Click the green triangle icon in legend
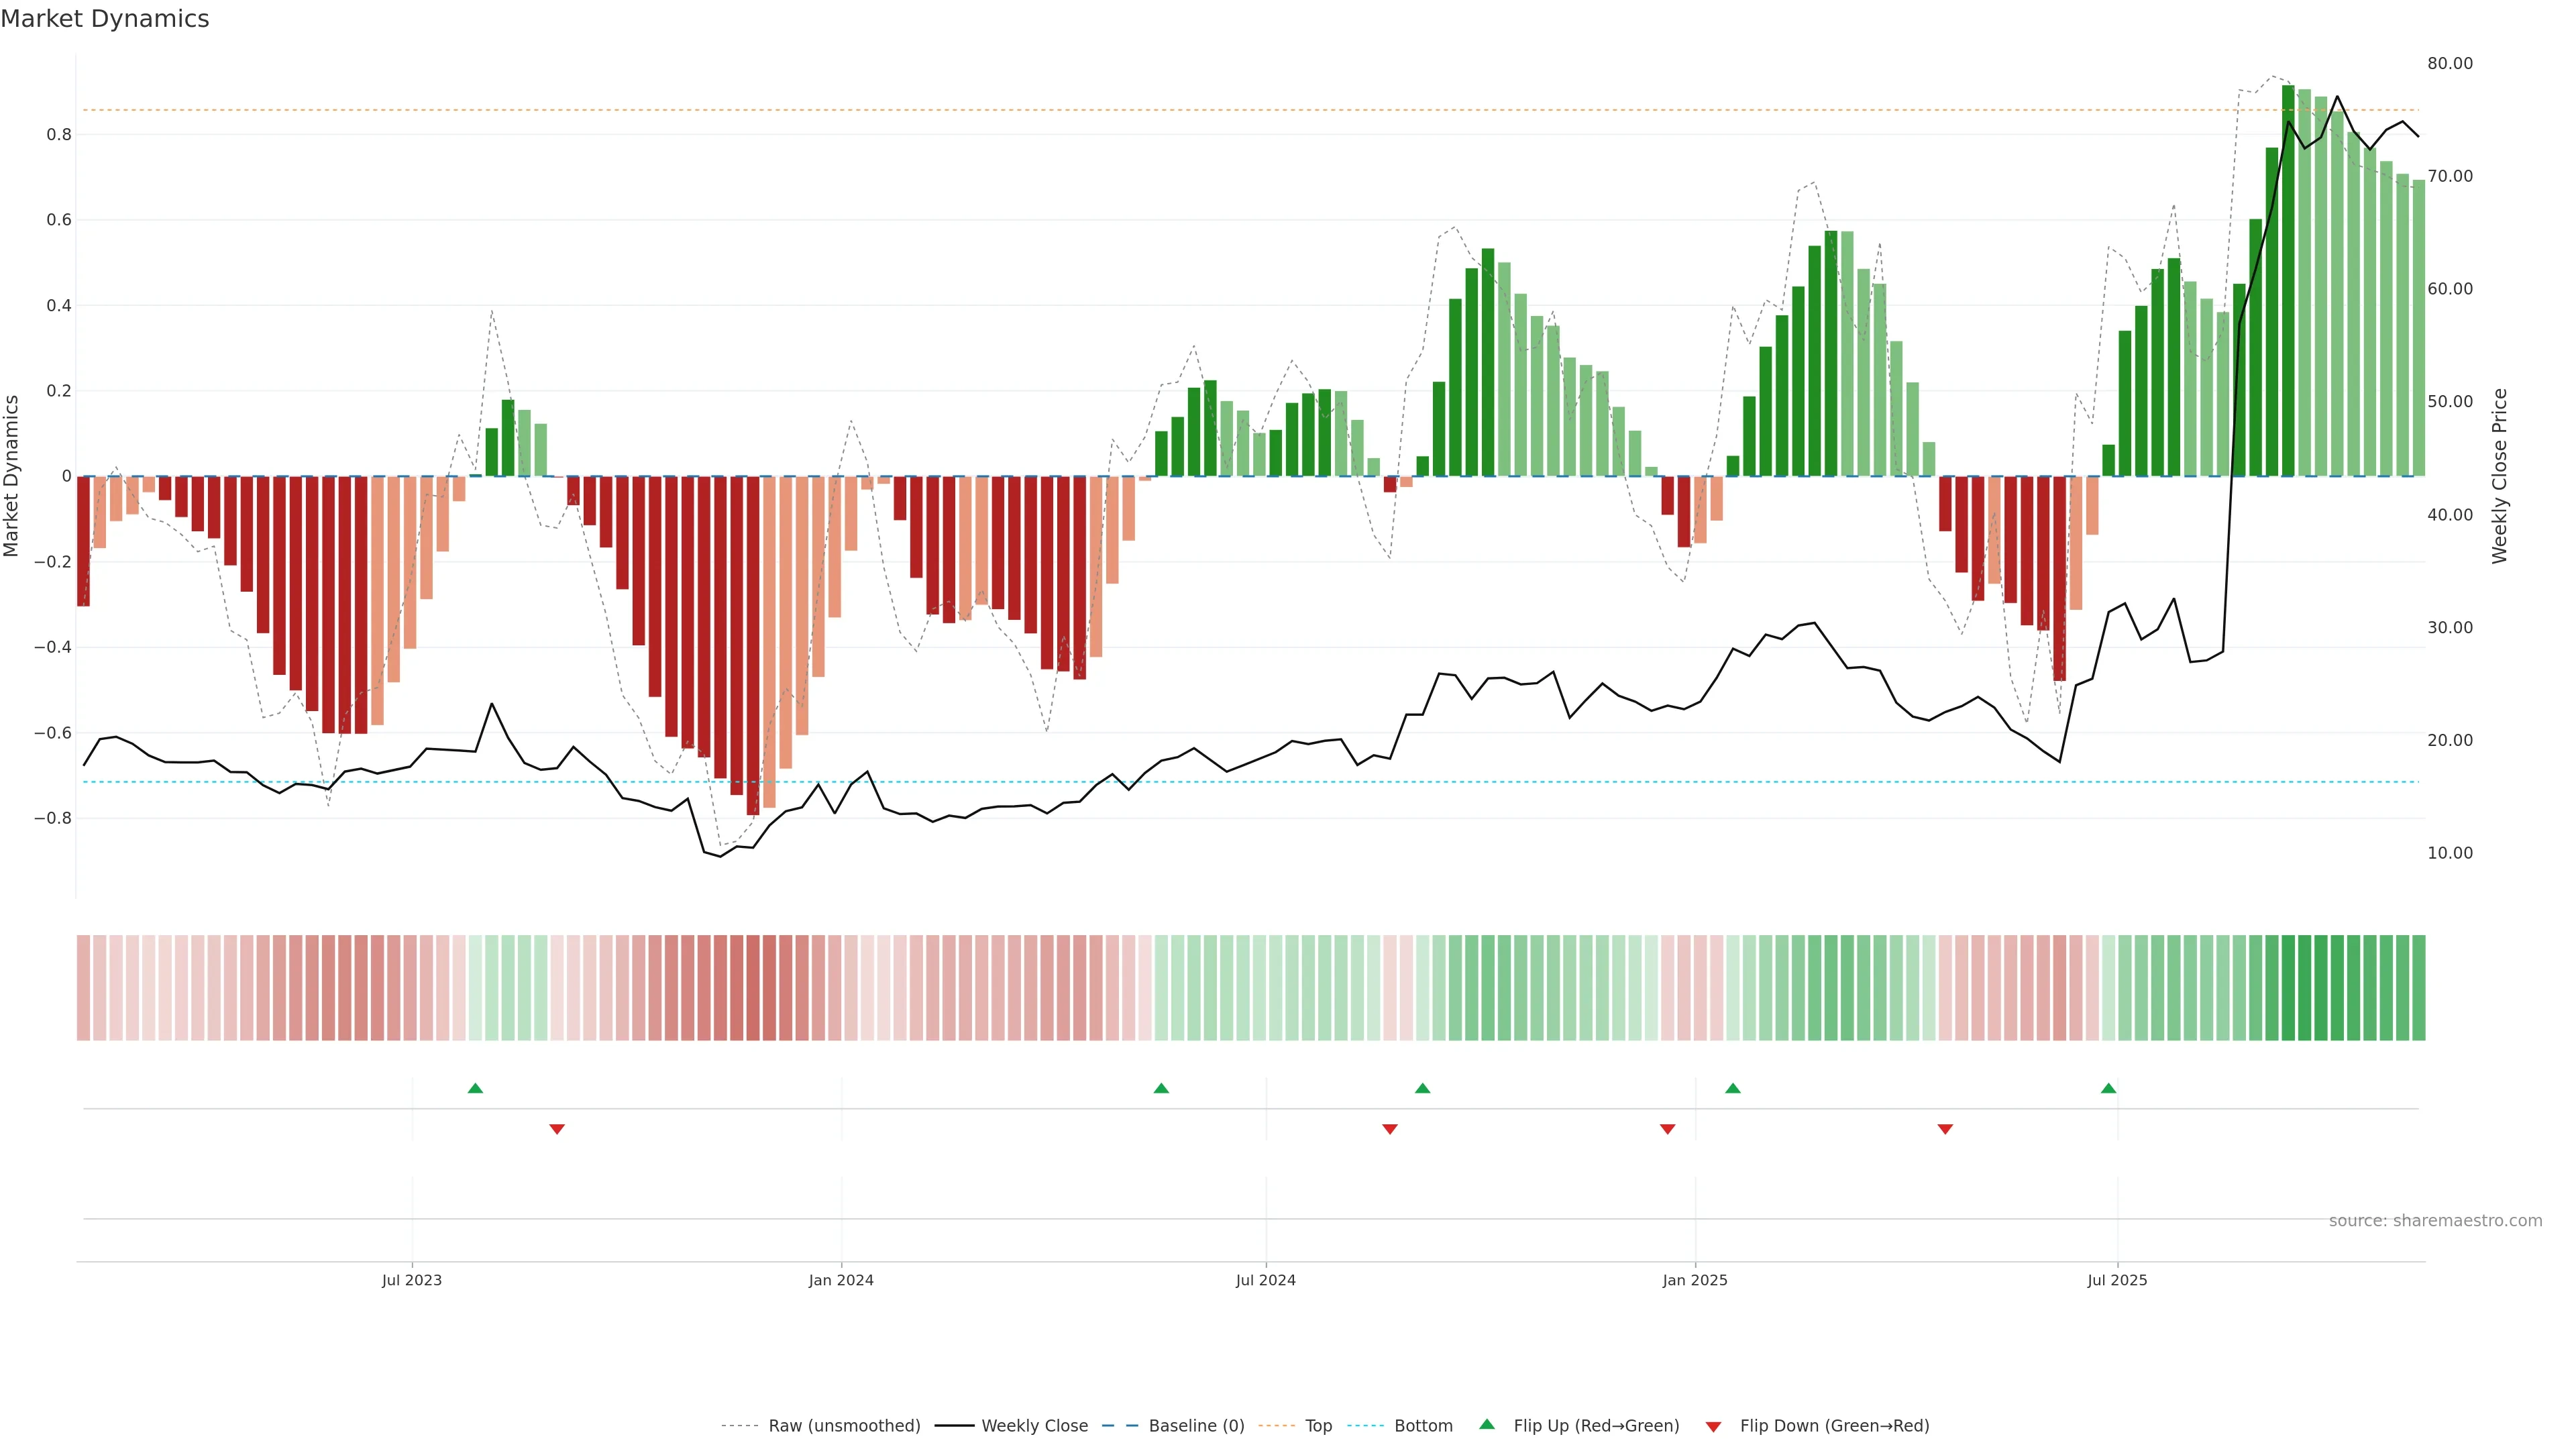The height and width of the screenshot is (1449, 2576). pos(1487,1424)
